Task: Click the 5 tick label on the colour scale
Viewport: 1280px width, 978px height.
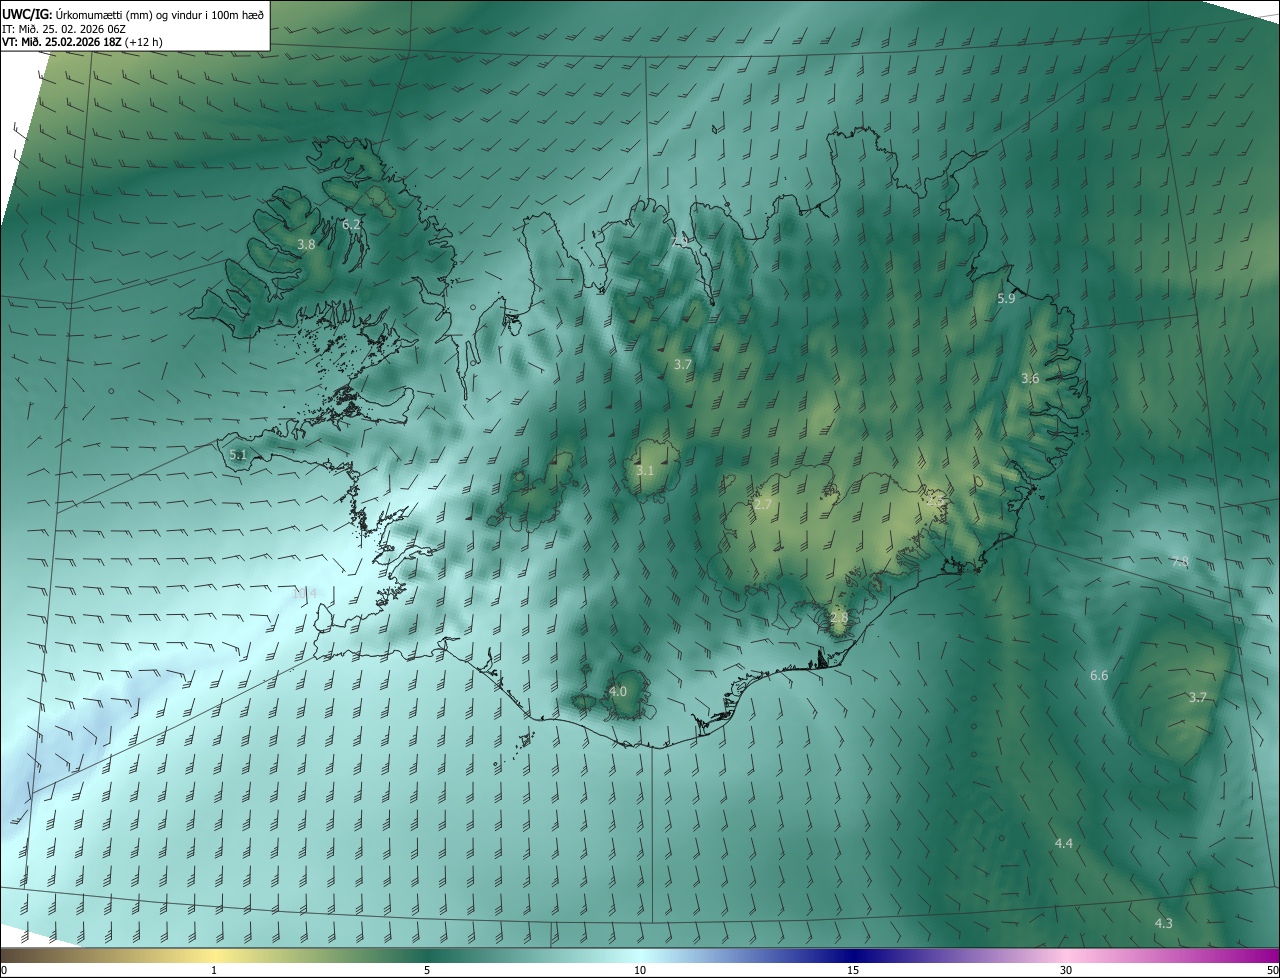Action: [x=427, y=970]
